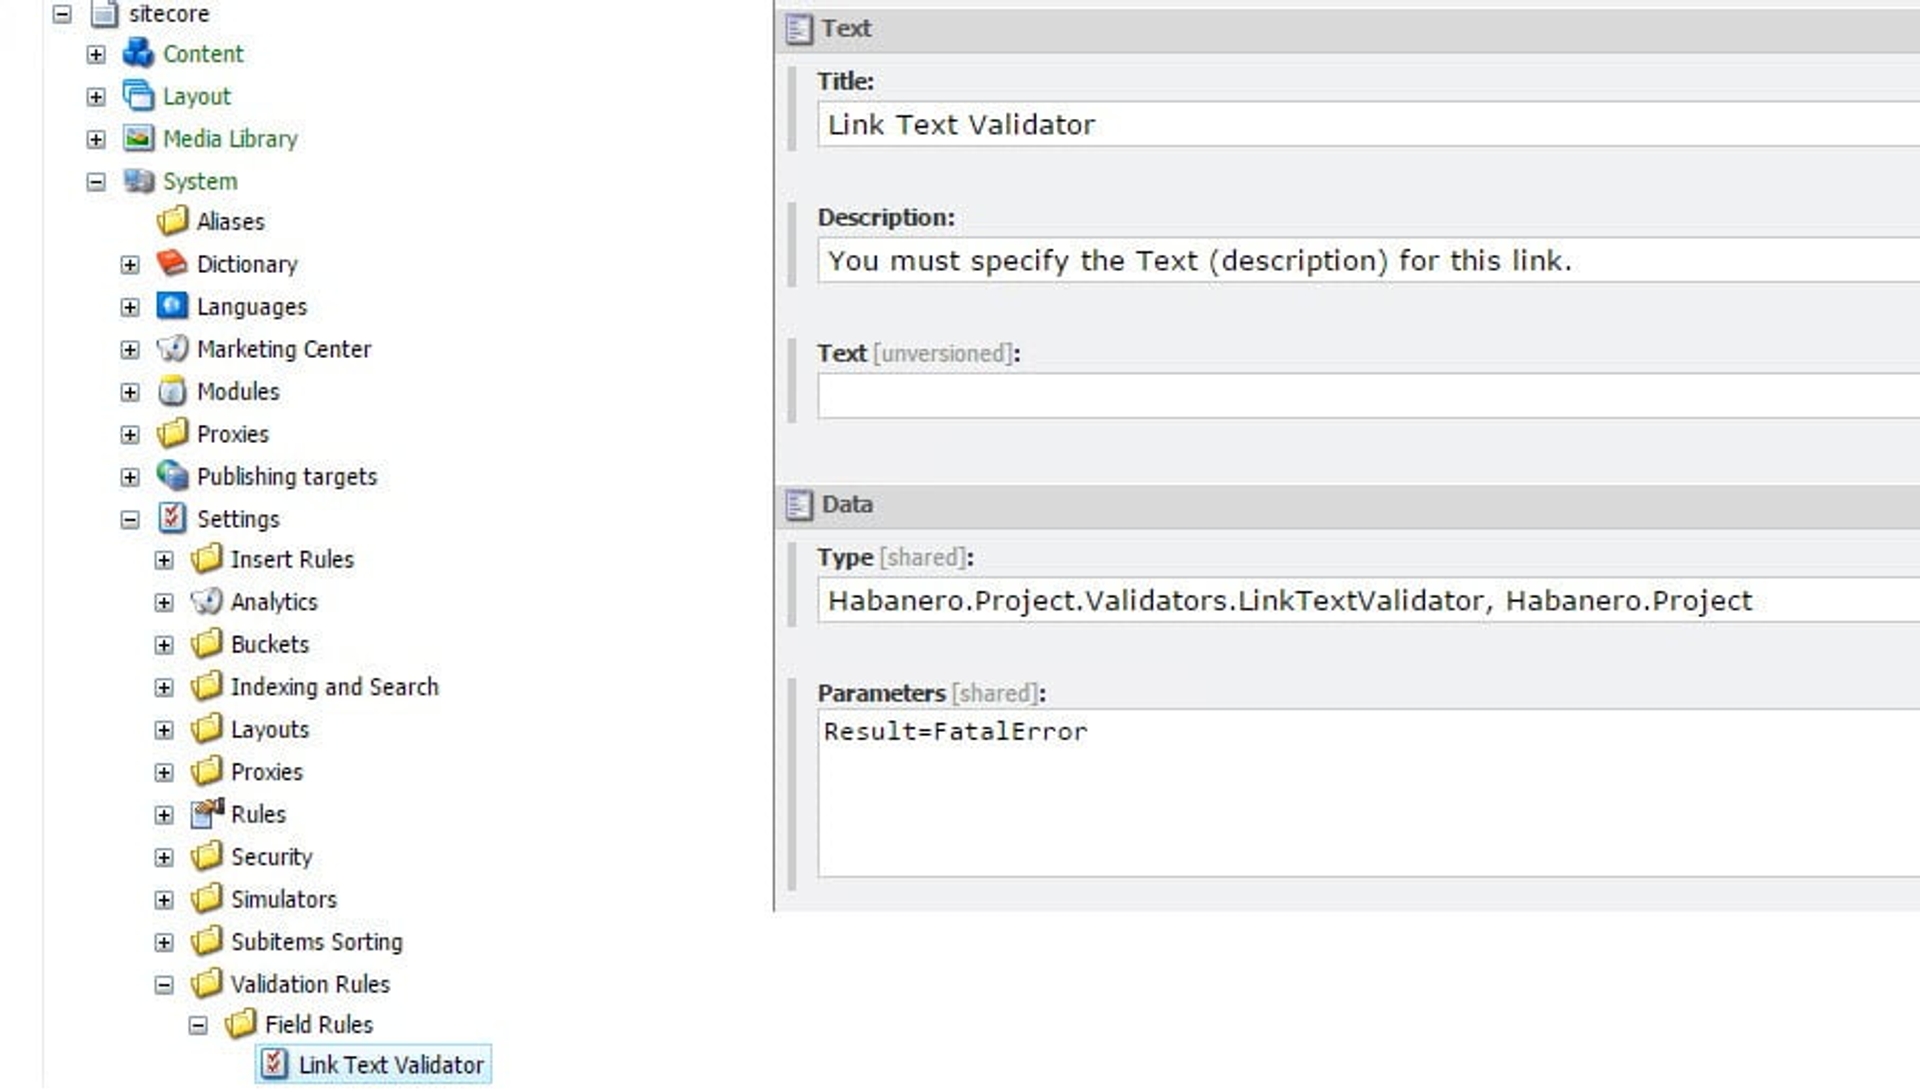Collapse the Validation Rules folder
The height and width of the screenshot is (1092, 1920).
[x=164, y=985]
